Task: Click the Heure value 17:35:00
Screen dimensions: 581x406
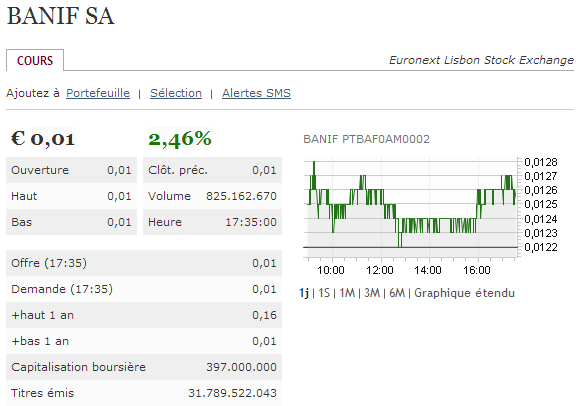Action: pyautogui.click(x=251, y=222)
